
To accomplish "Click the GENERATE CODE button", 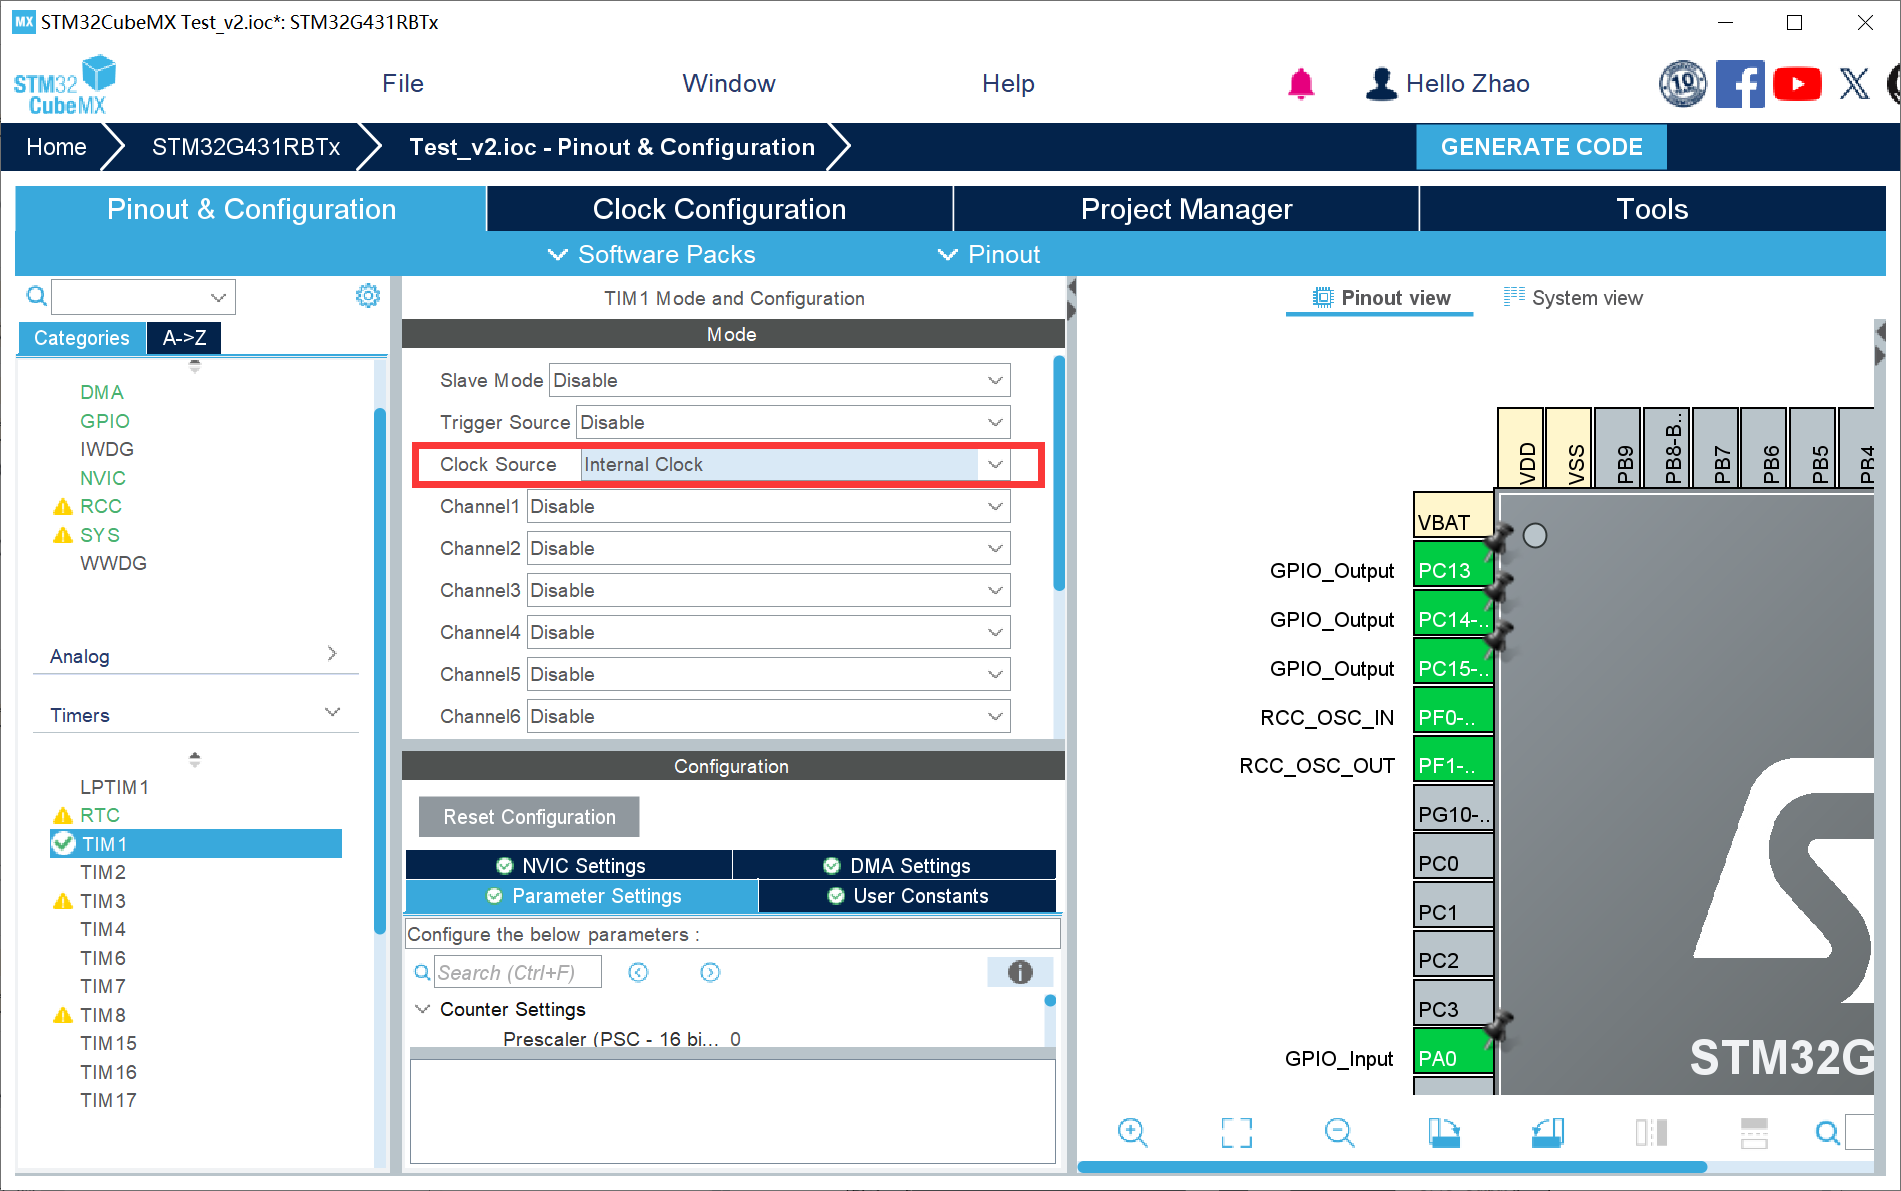I will (x=1541, y=147).
